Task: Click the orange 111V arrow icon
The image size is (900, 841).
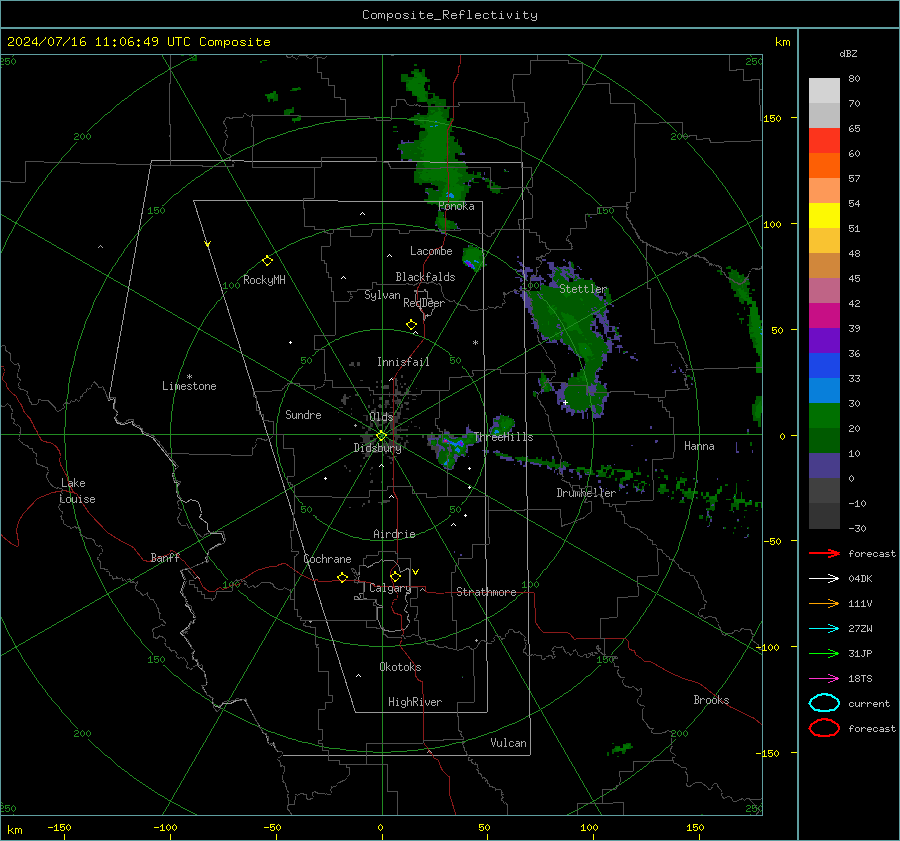Action: (x=824, y=603)
